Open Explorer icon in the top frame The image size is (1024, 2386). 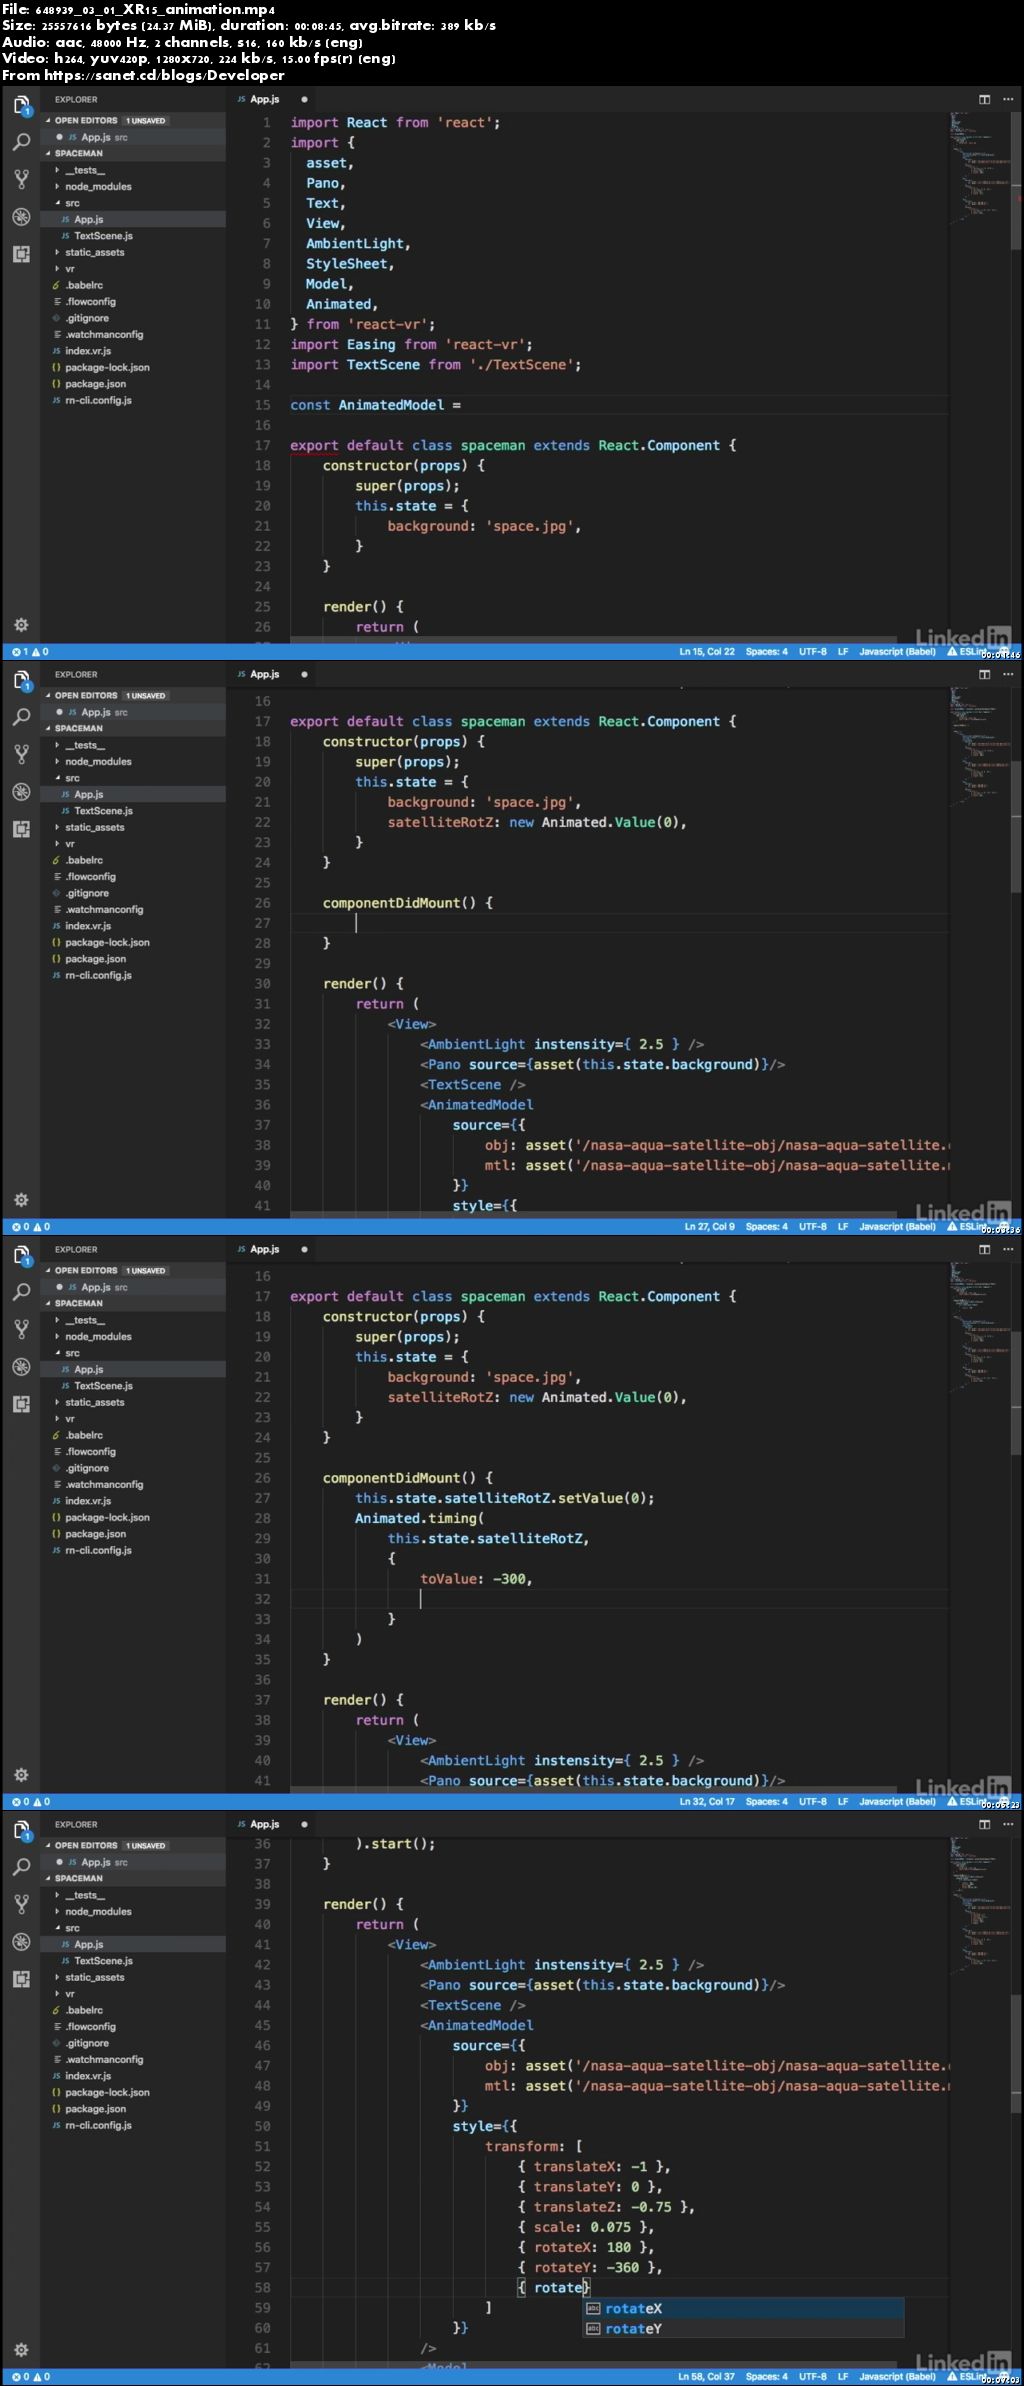[x=21, y=105]
